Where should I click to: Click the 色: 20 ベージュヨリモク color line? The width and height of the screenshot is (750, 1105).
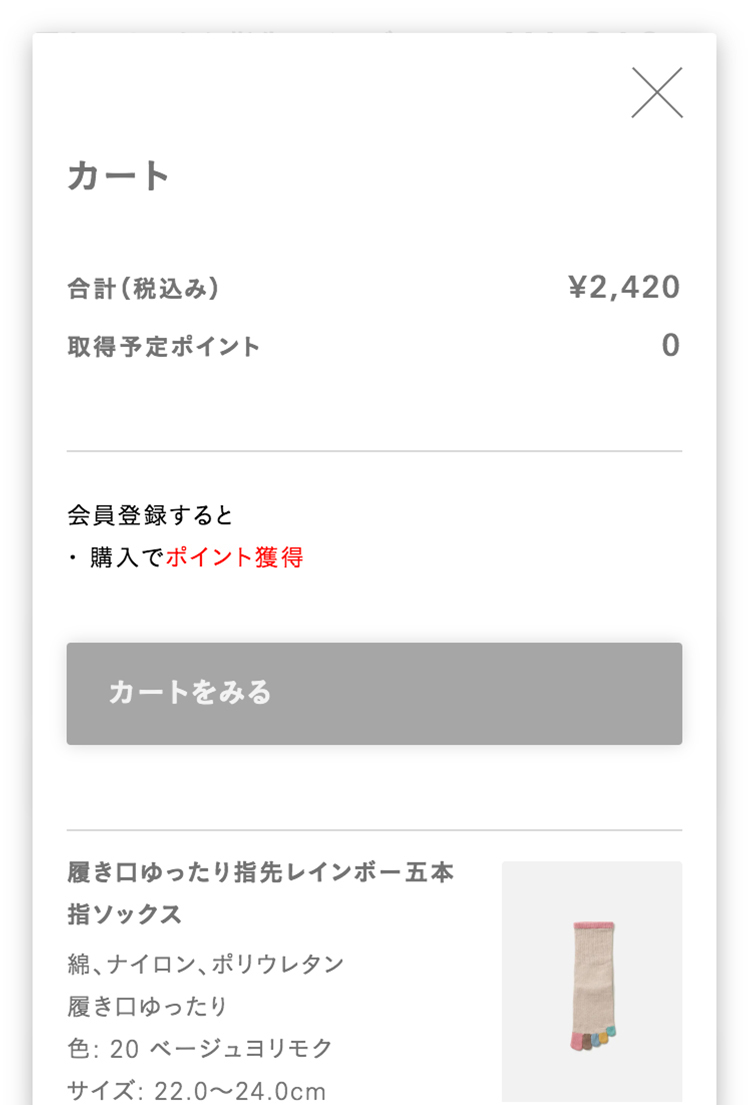(x=200, y=1048)
